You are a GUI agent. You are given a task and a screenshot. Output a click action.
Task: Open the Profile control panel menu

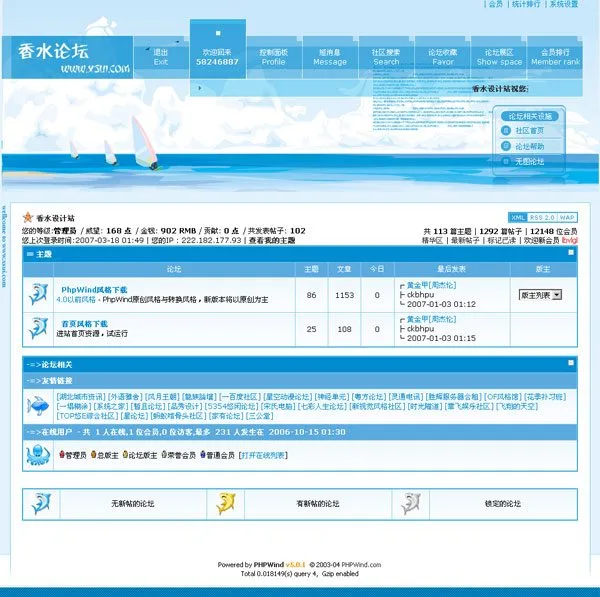click(x=273, y=57)
